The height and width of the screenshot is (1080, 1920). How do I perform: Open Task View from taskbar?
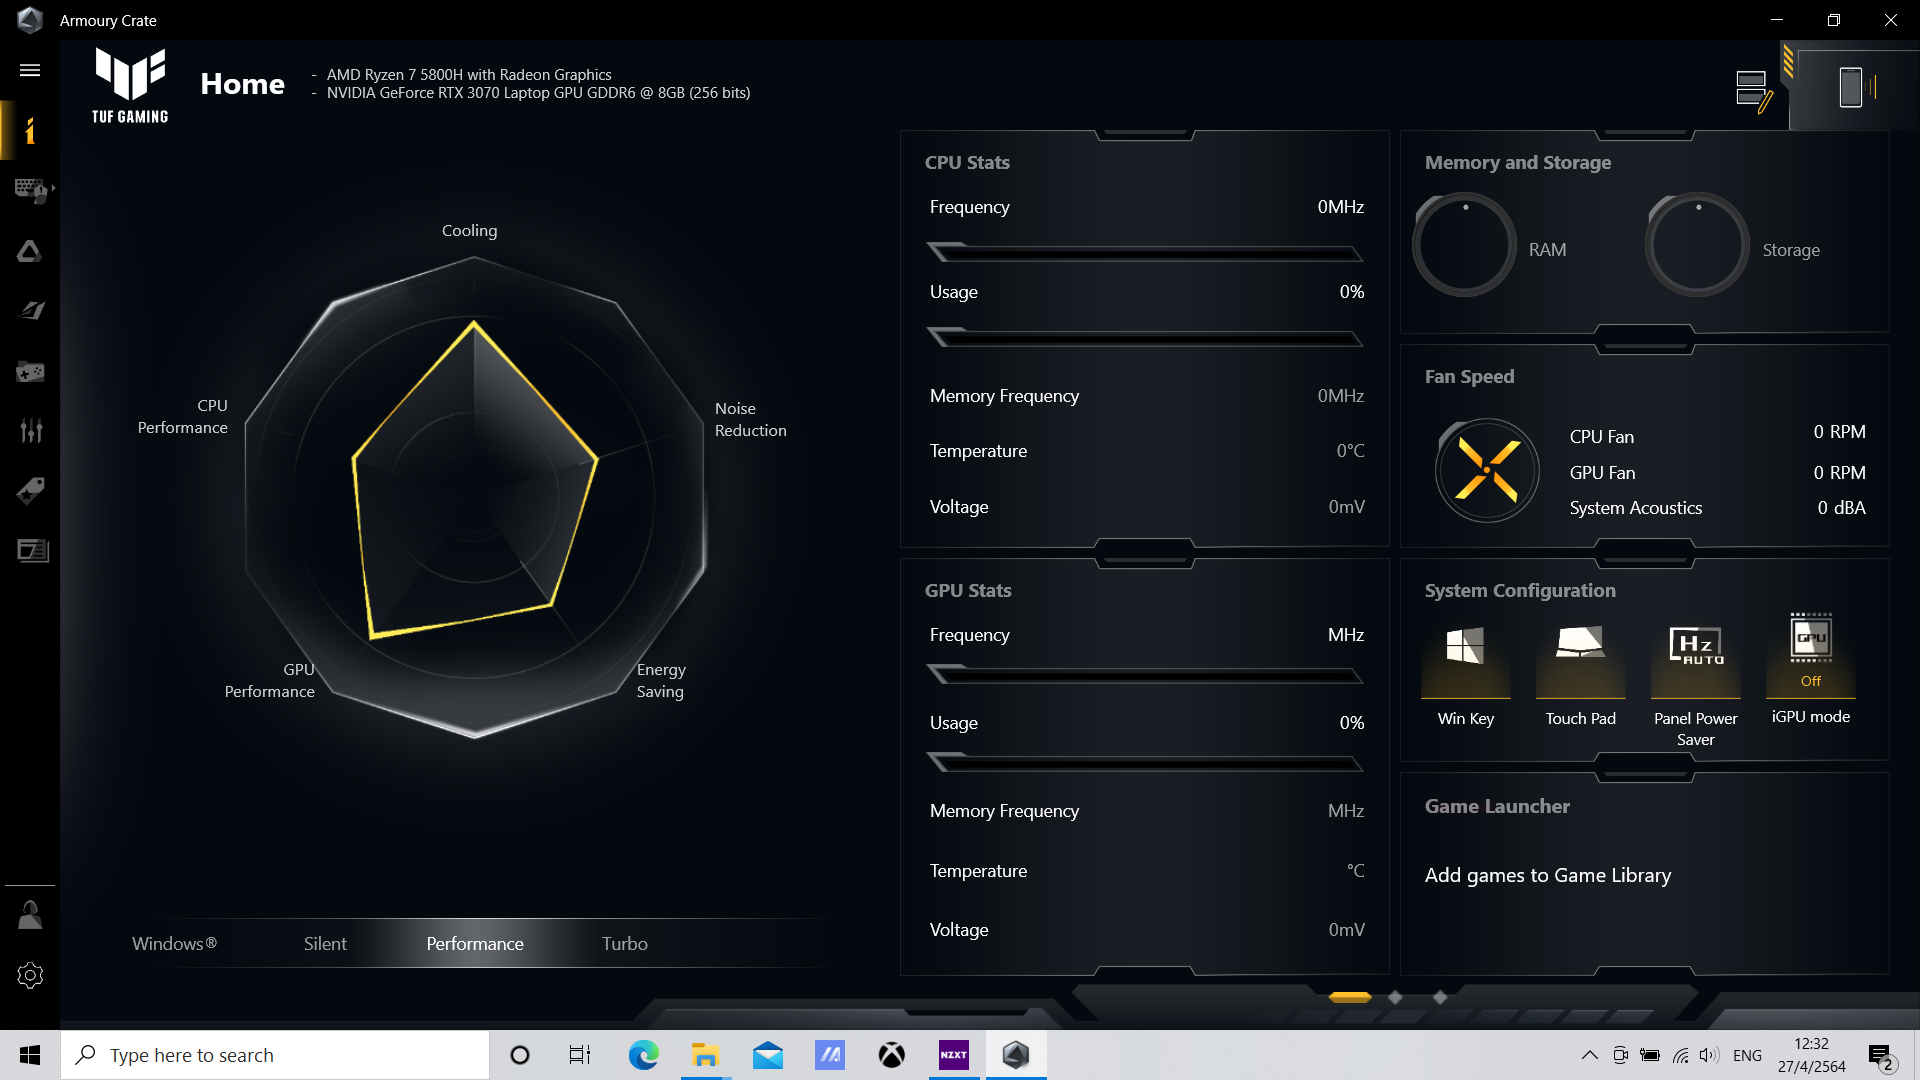tap(580, 1055)
